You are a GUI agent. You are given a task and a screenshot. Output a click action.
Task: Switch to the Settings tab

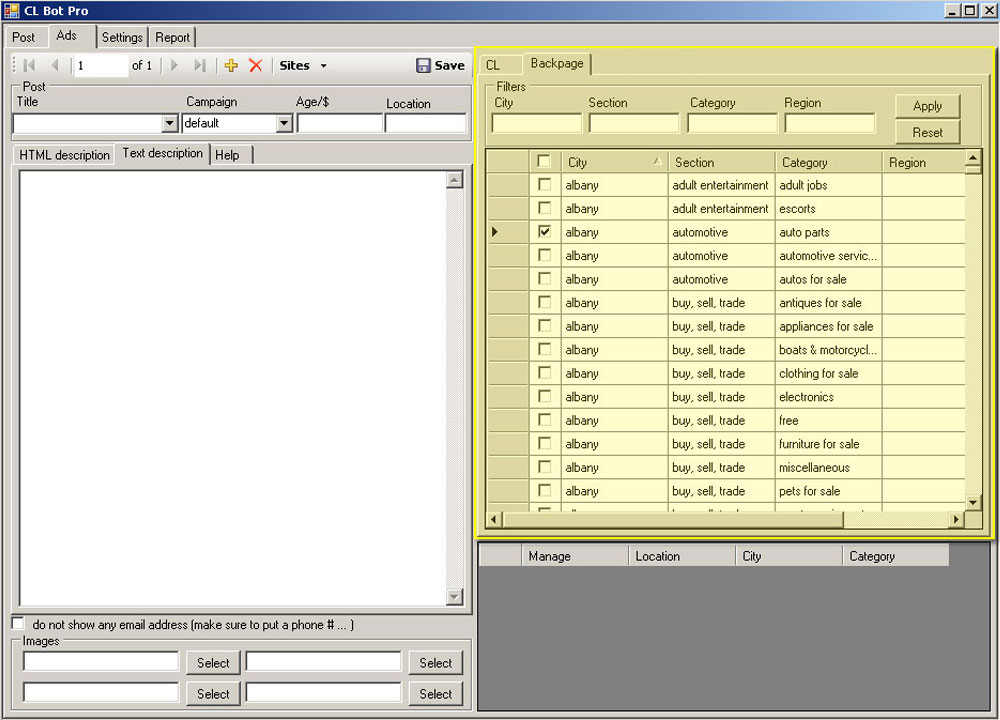(122, 37)
